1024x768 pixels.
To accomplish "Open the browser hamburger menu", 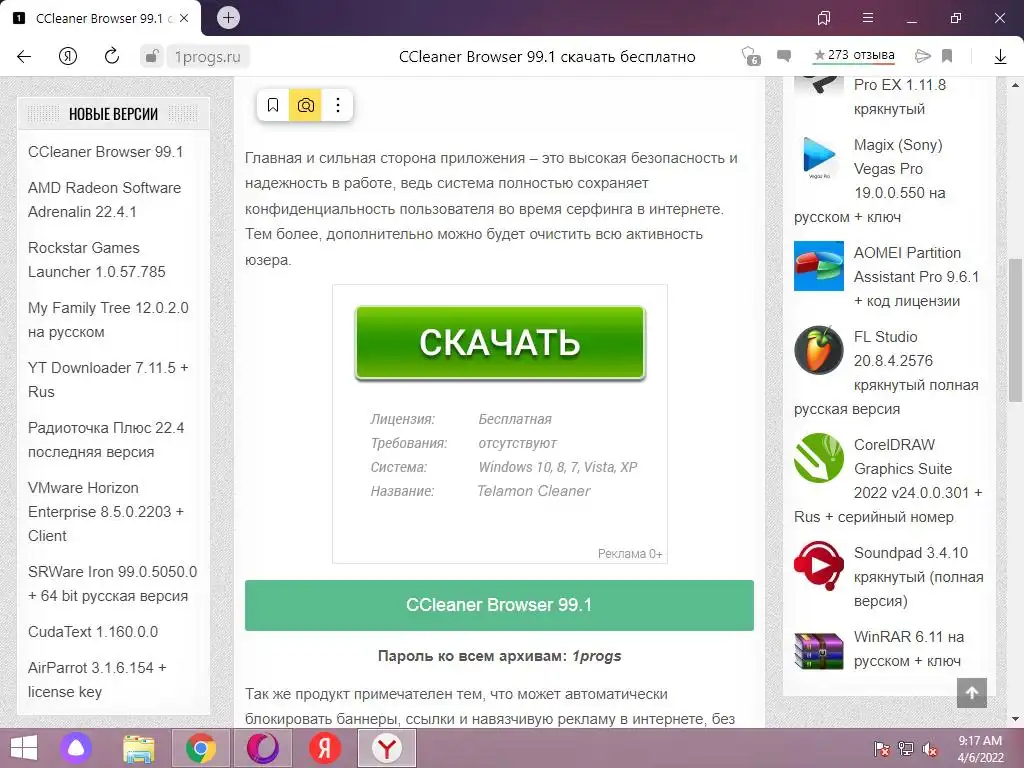I will pyautogui.click(x=868, y=18).
